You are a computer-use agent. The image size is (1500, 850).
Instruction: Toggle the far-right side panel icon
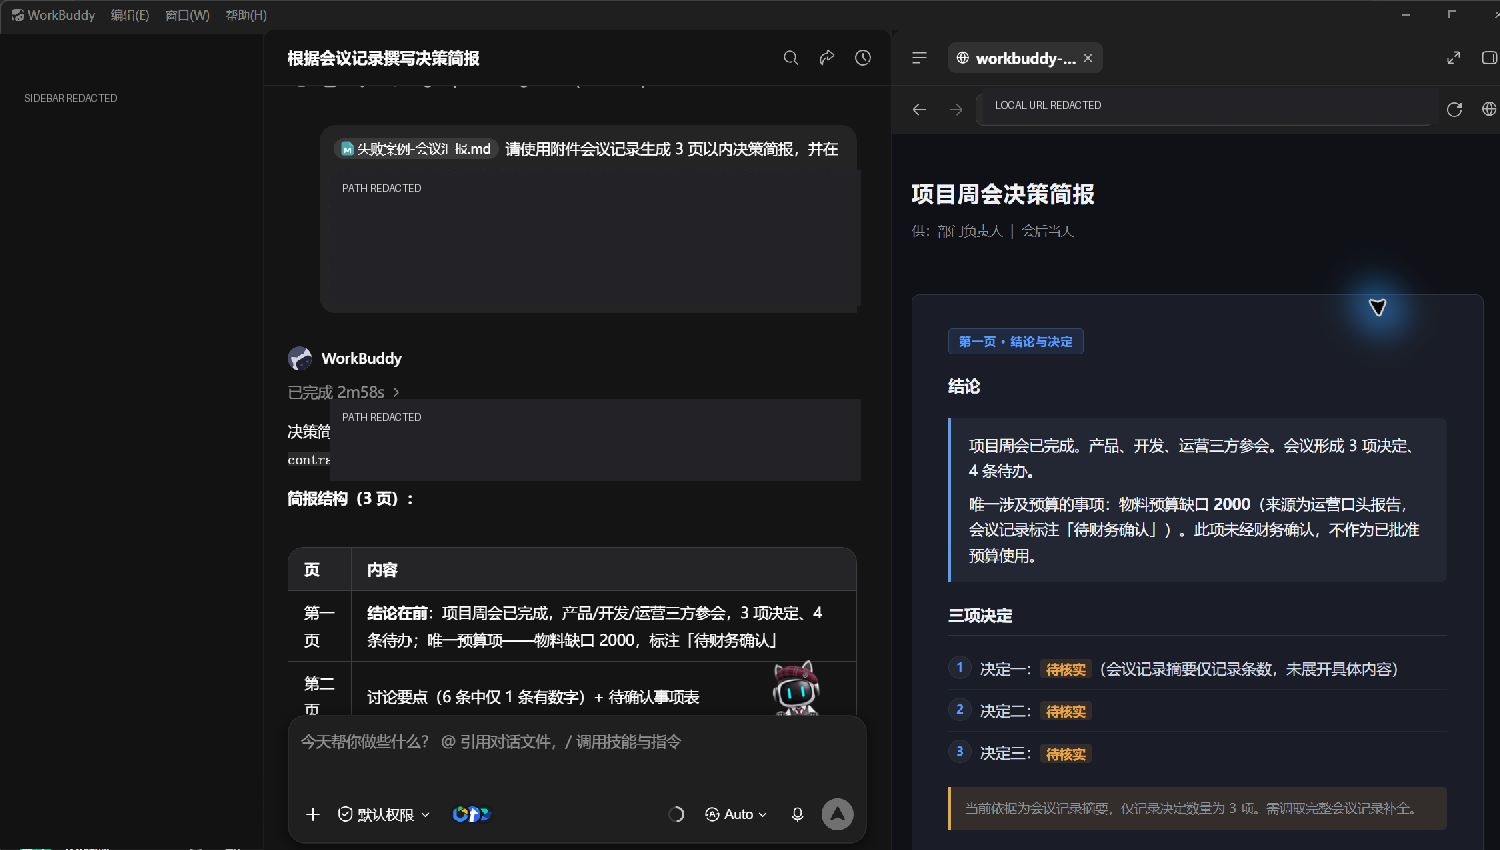point(1489,58)
